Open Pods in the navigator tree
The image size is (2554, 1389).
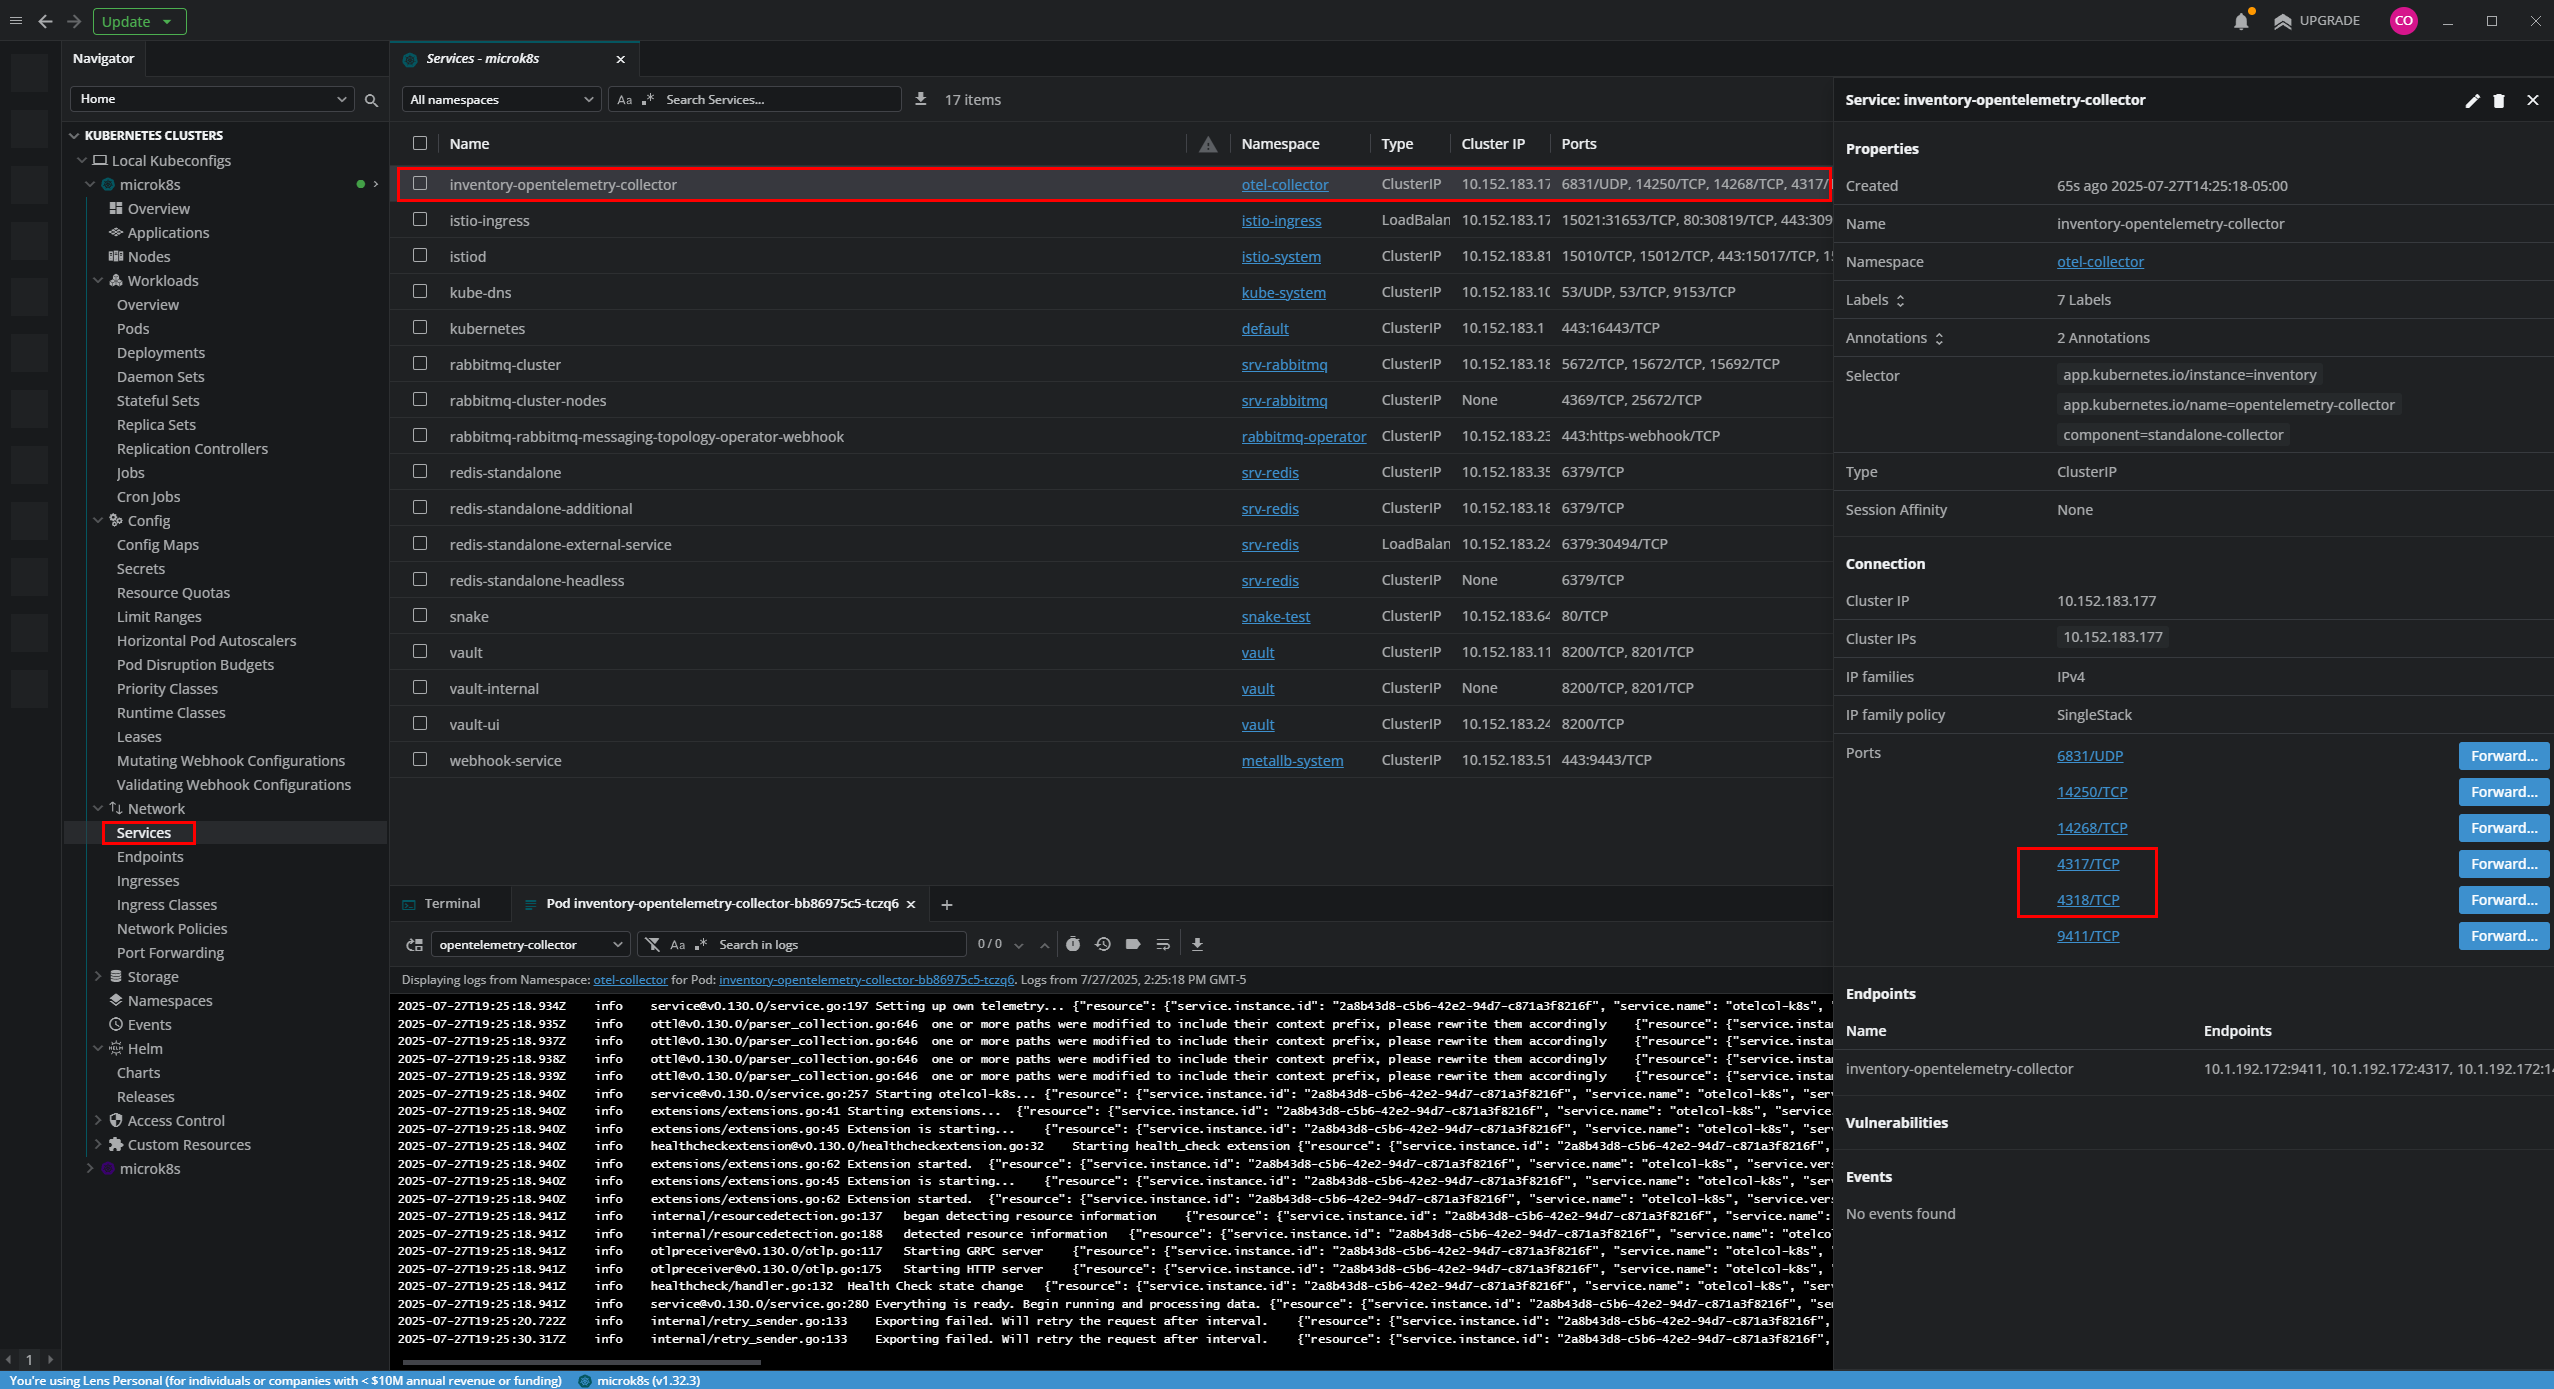click(133, 329)
